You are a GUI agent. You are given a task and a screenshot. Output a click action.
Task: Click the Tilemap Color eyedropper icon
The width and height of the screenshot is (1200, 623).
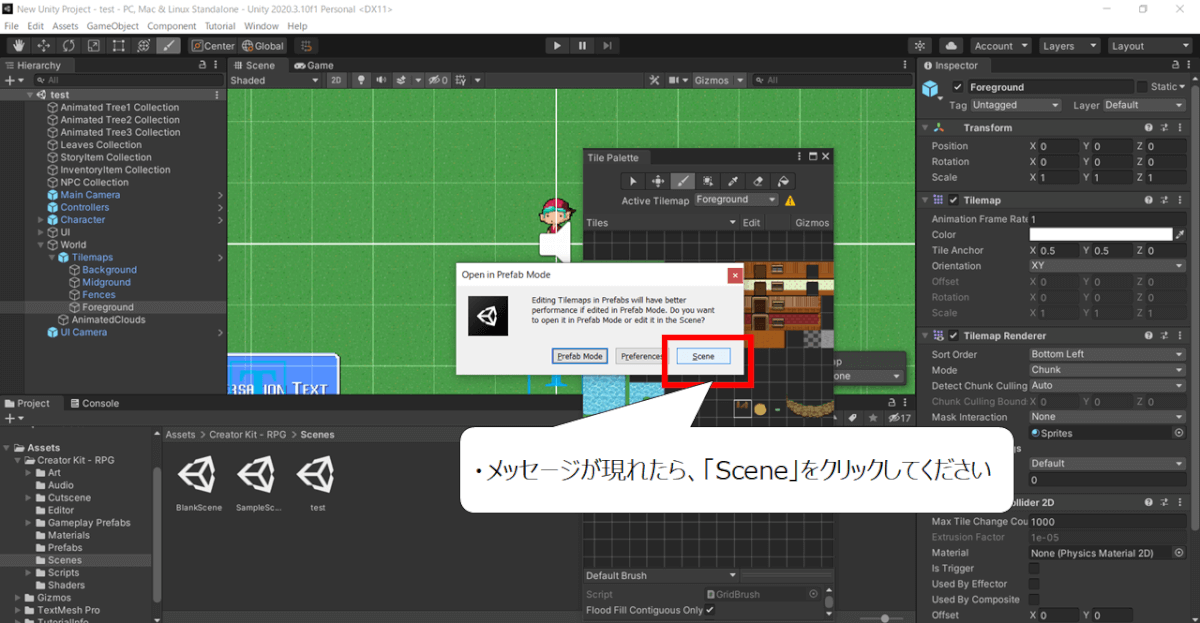point(1180,235)
